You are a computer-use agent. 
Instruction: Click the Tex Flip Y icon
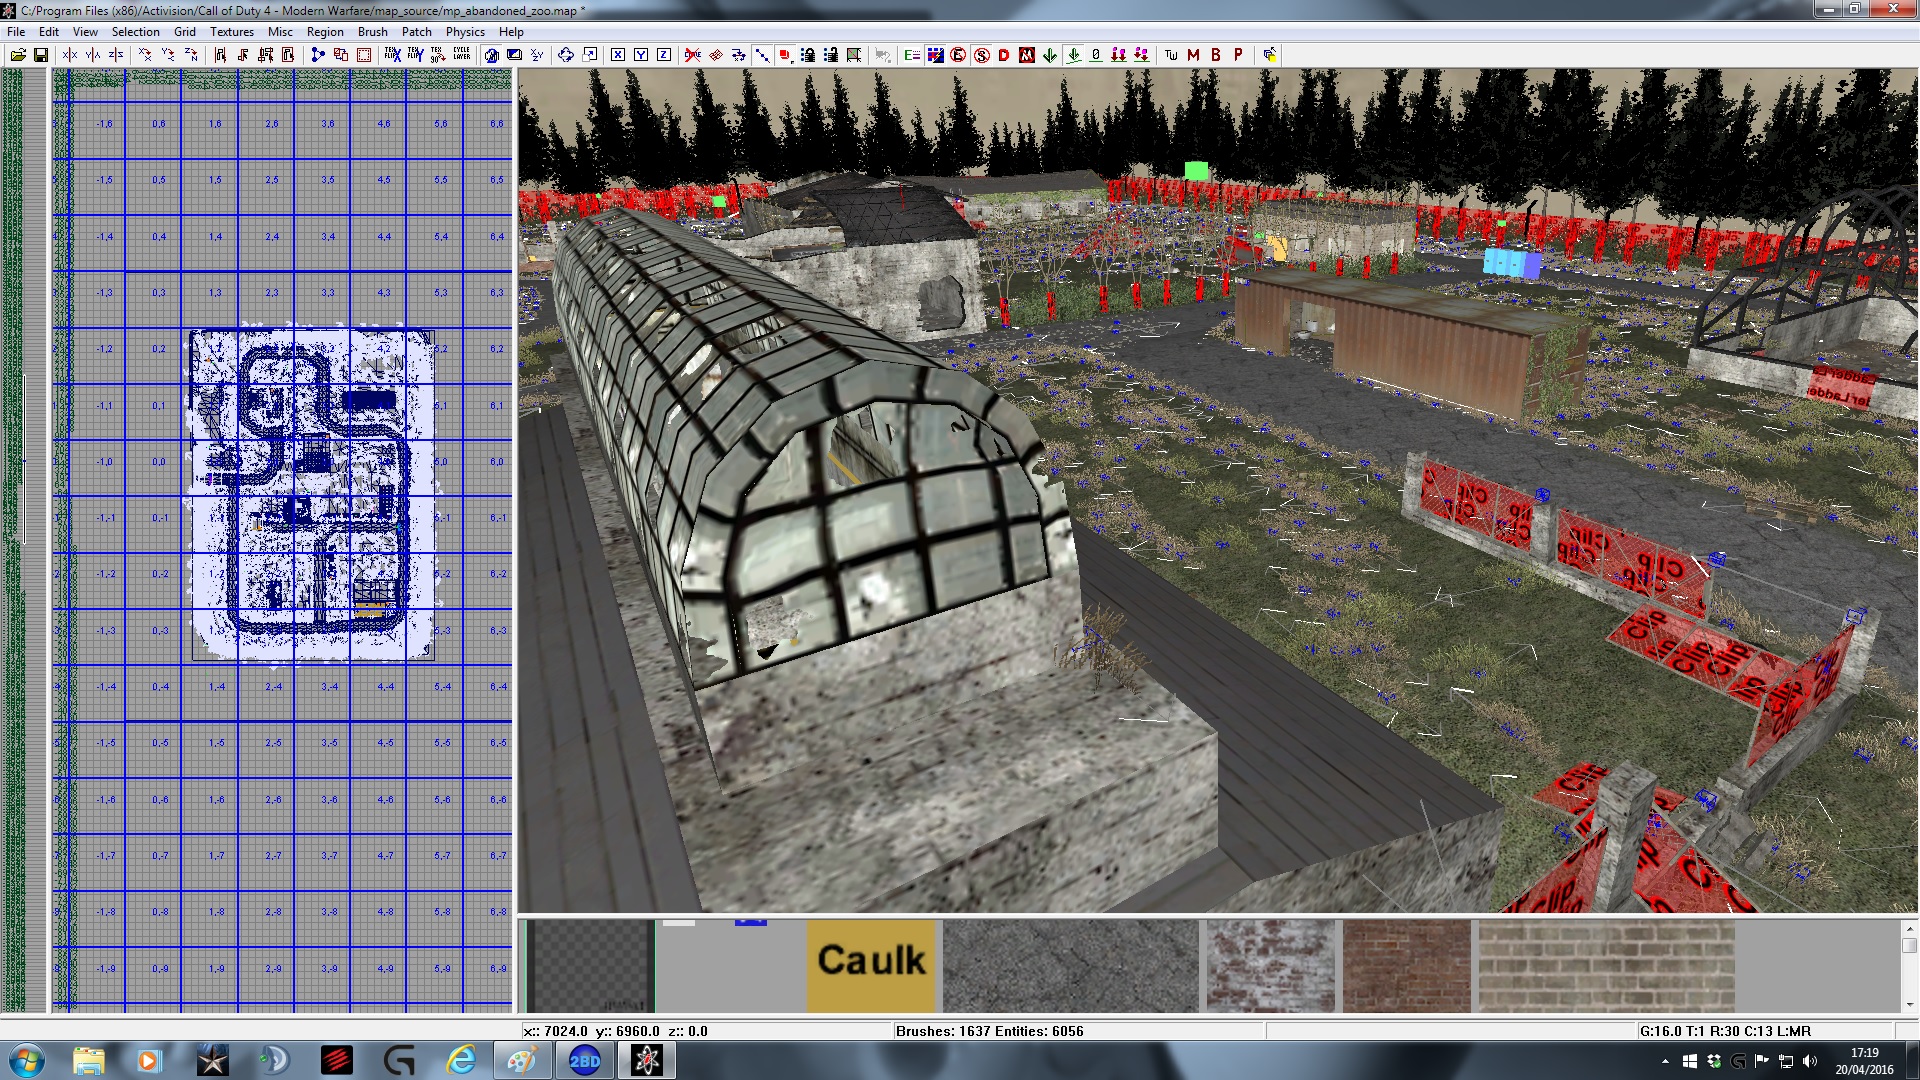coord(416,55)
